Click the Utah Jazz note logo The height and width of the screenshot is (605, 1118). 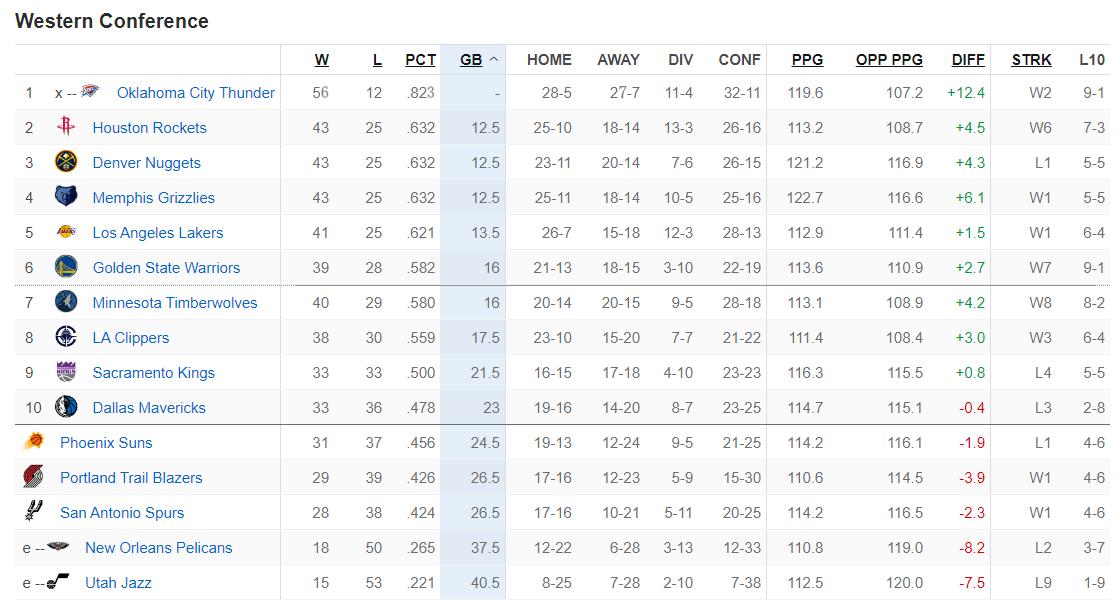point(58,581)
